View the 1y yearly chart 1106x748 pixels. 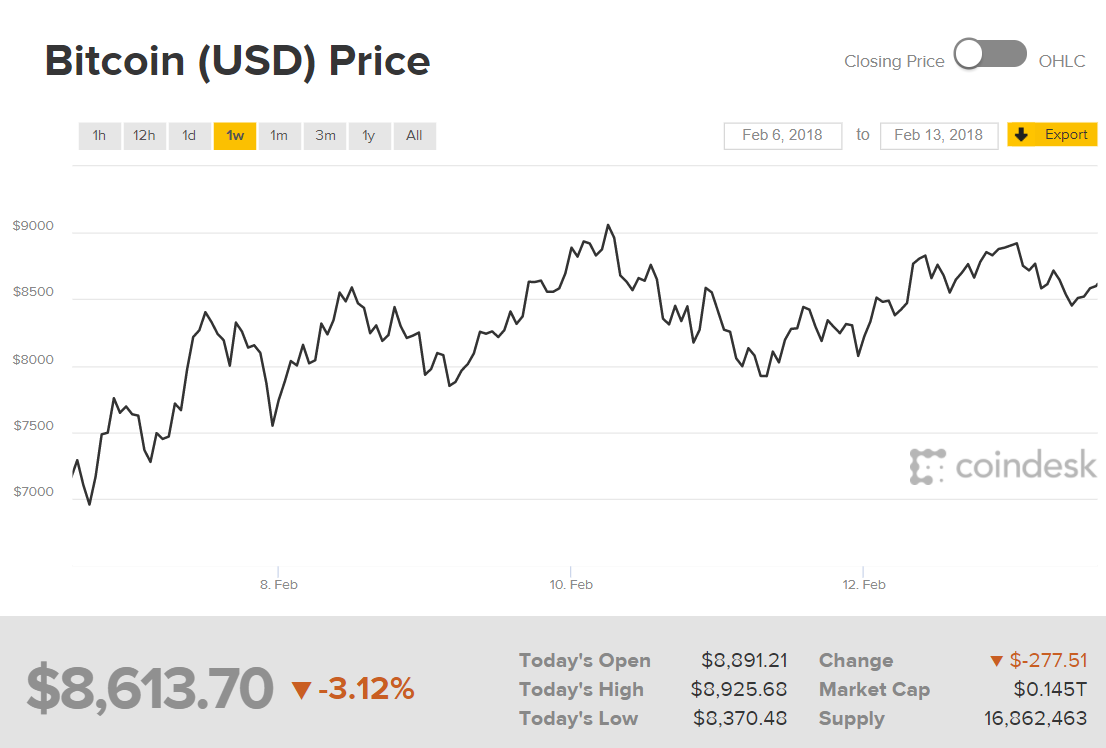369,135
